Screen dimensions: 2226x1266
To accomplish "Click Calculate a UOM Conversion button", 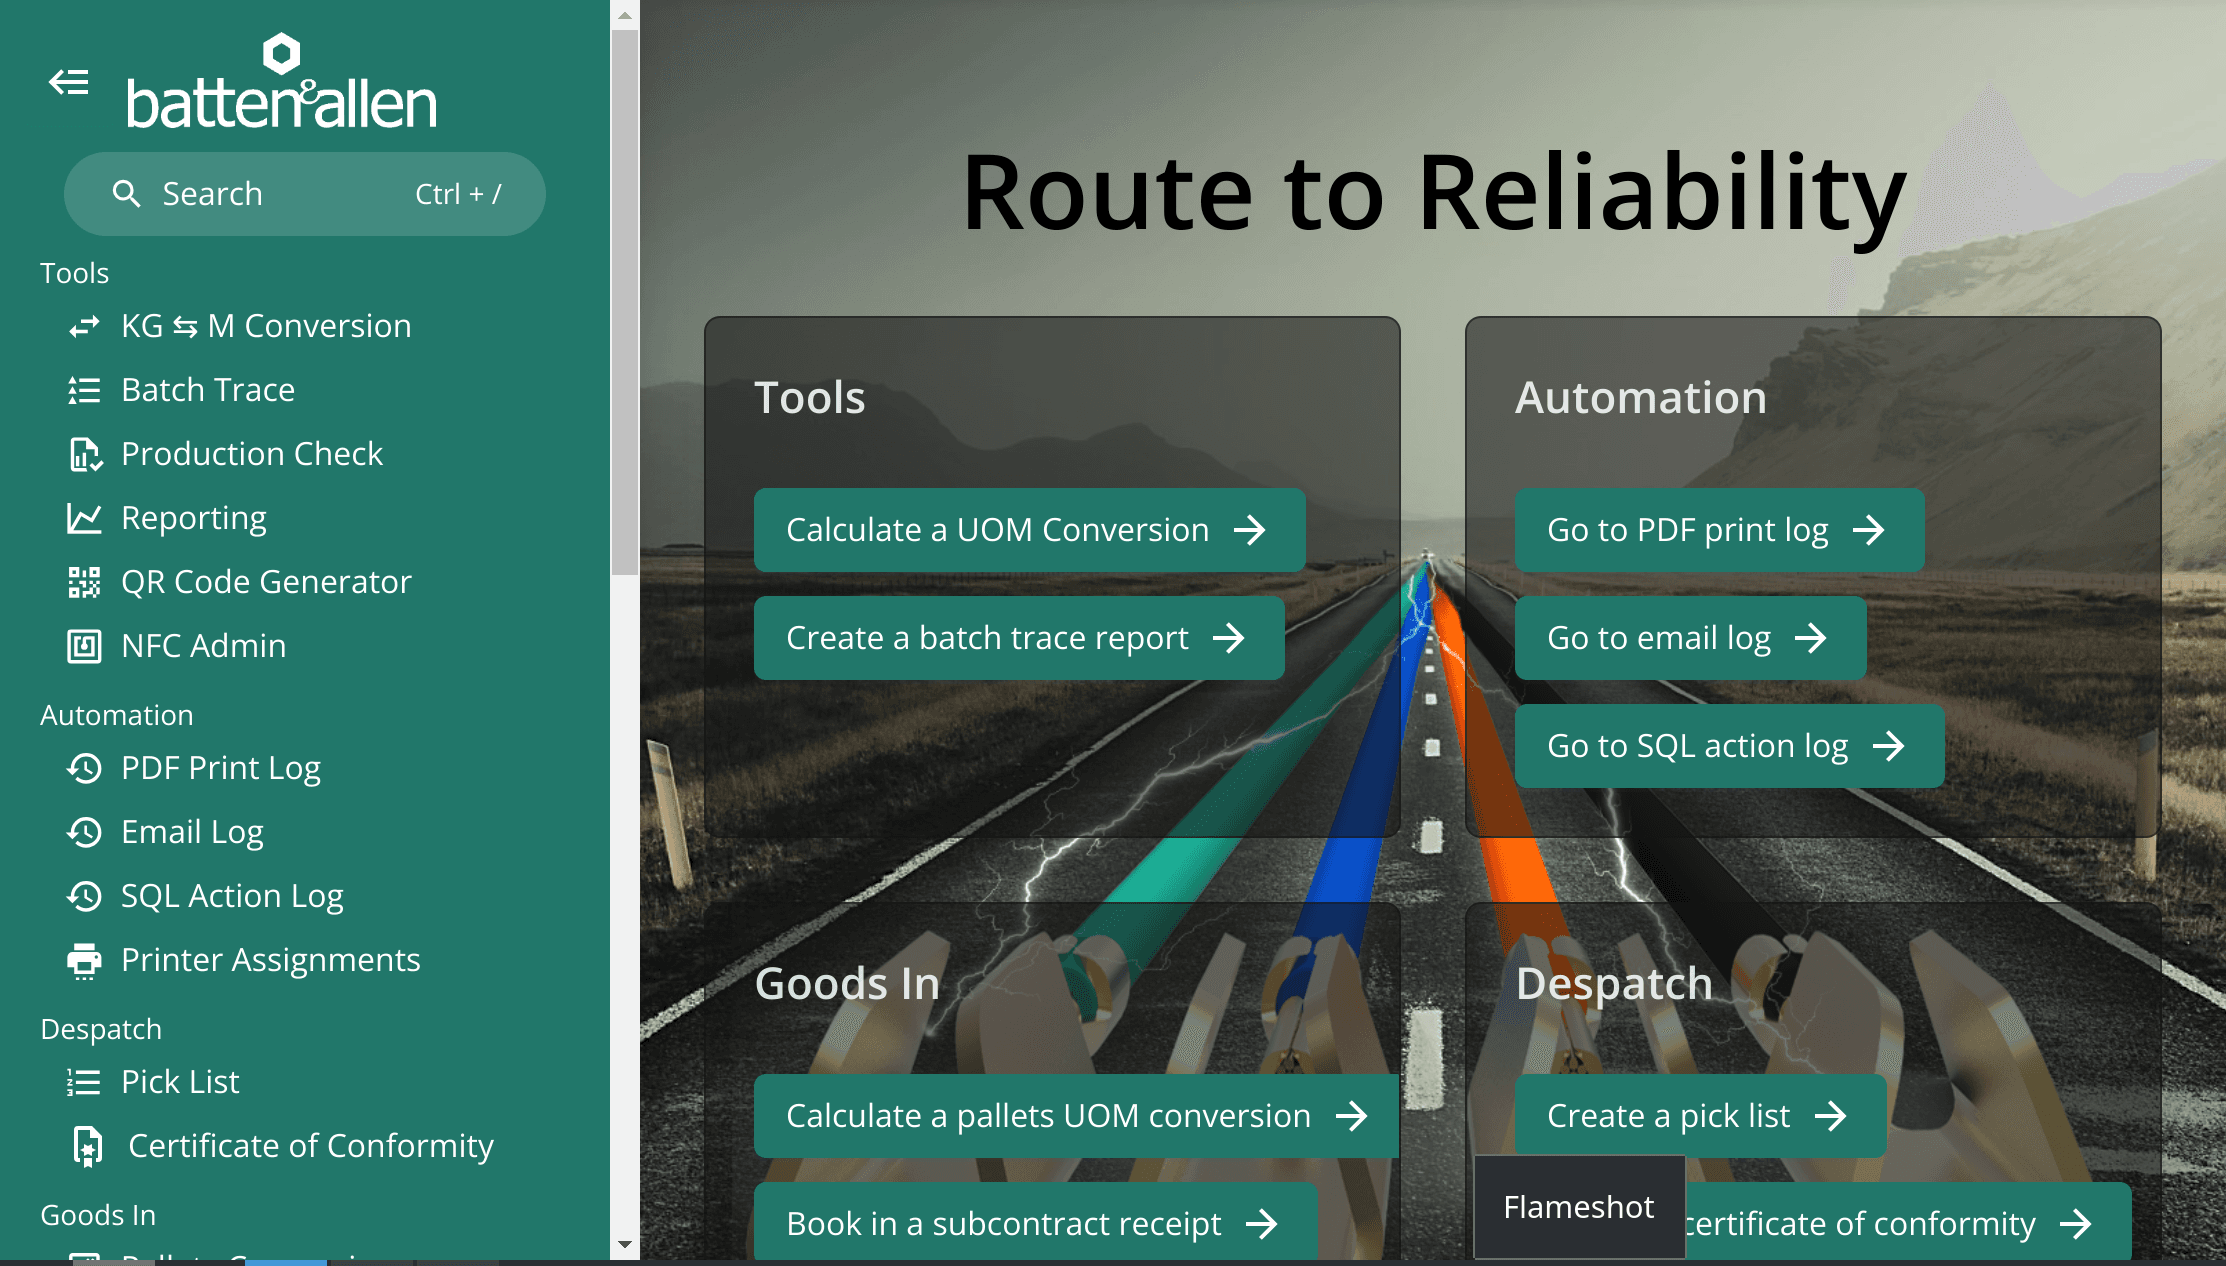I will (x=1028, y=530).
